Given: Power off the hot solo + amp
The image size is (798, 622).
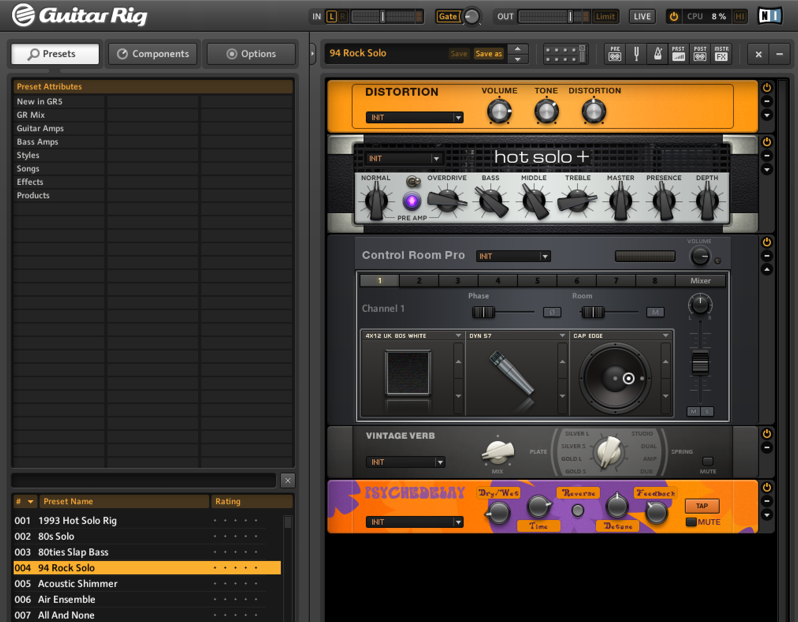Looking at the screenshot, I should coord(766,142).
